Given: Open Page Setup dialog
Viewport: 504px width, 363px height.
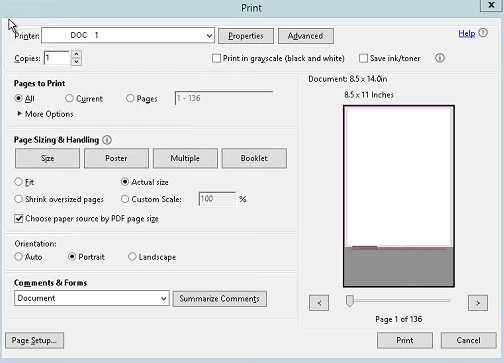Looking at the screenshot, I should point(34,340).
